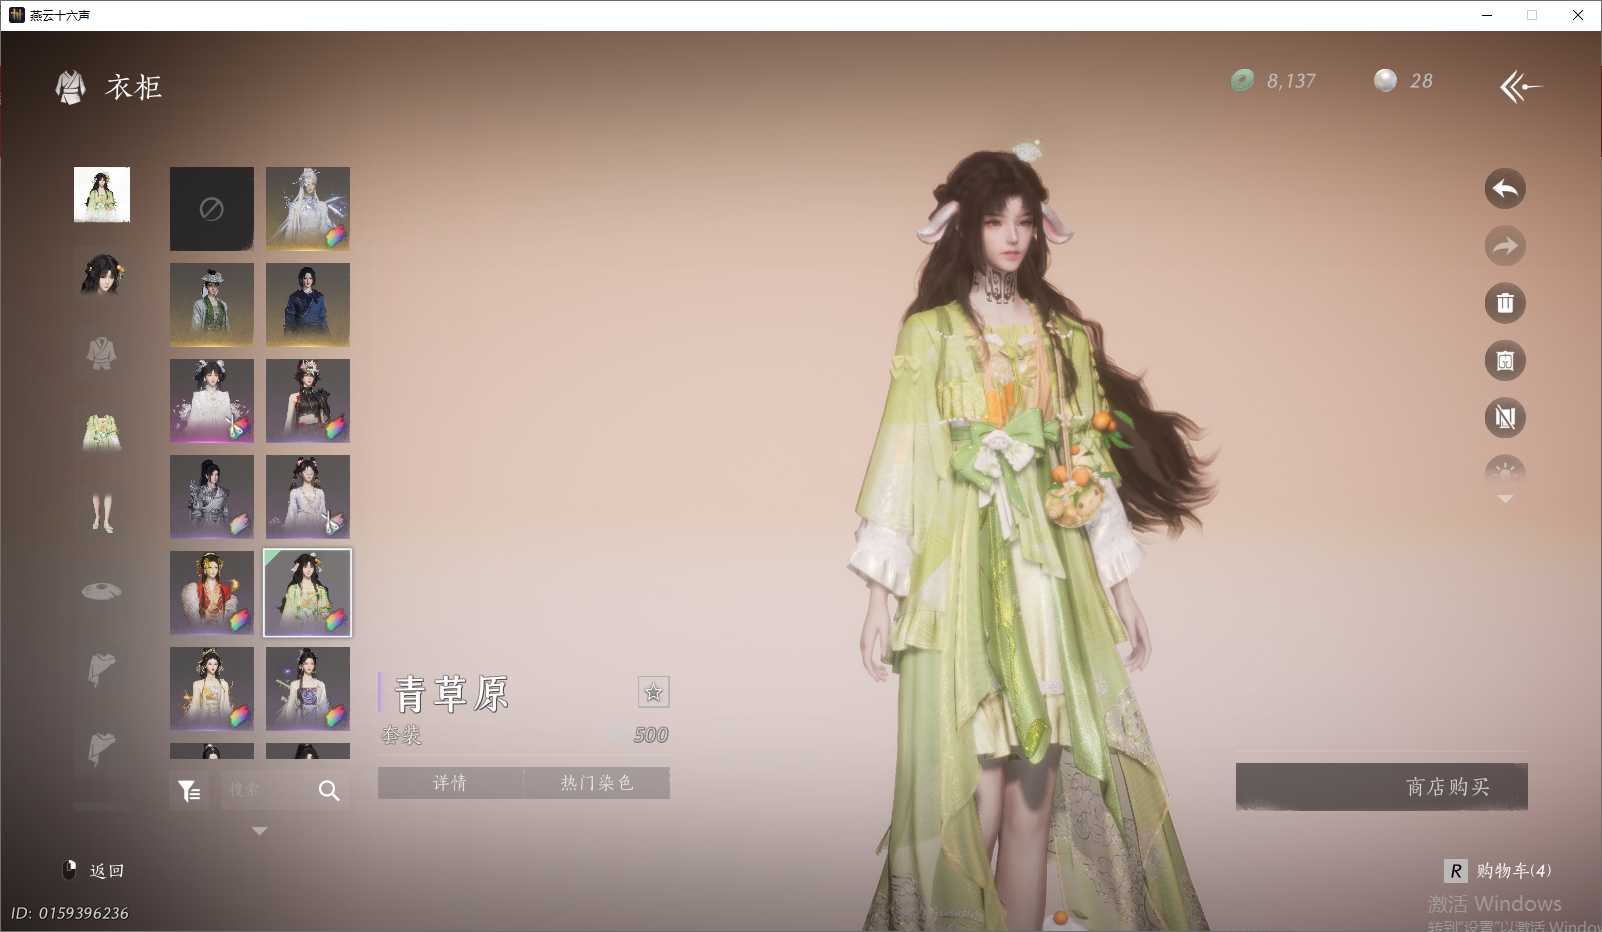
Task: Select the white-haired icy outfit thumbnail
Action: 308,209
